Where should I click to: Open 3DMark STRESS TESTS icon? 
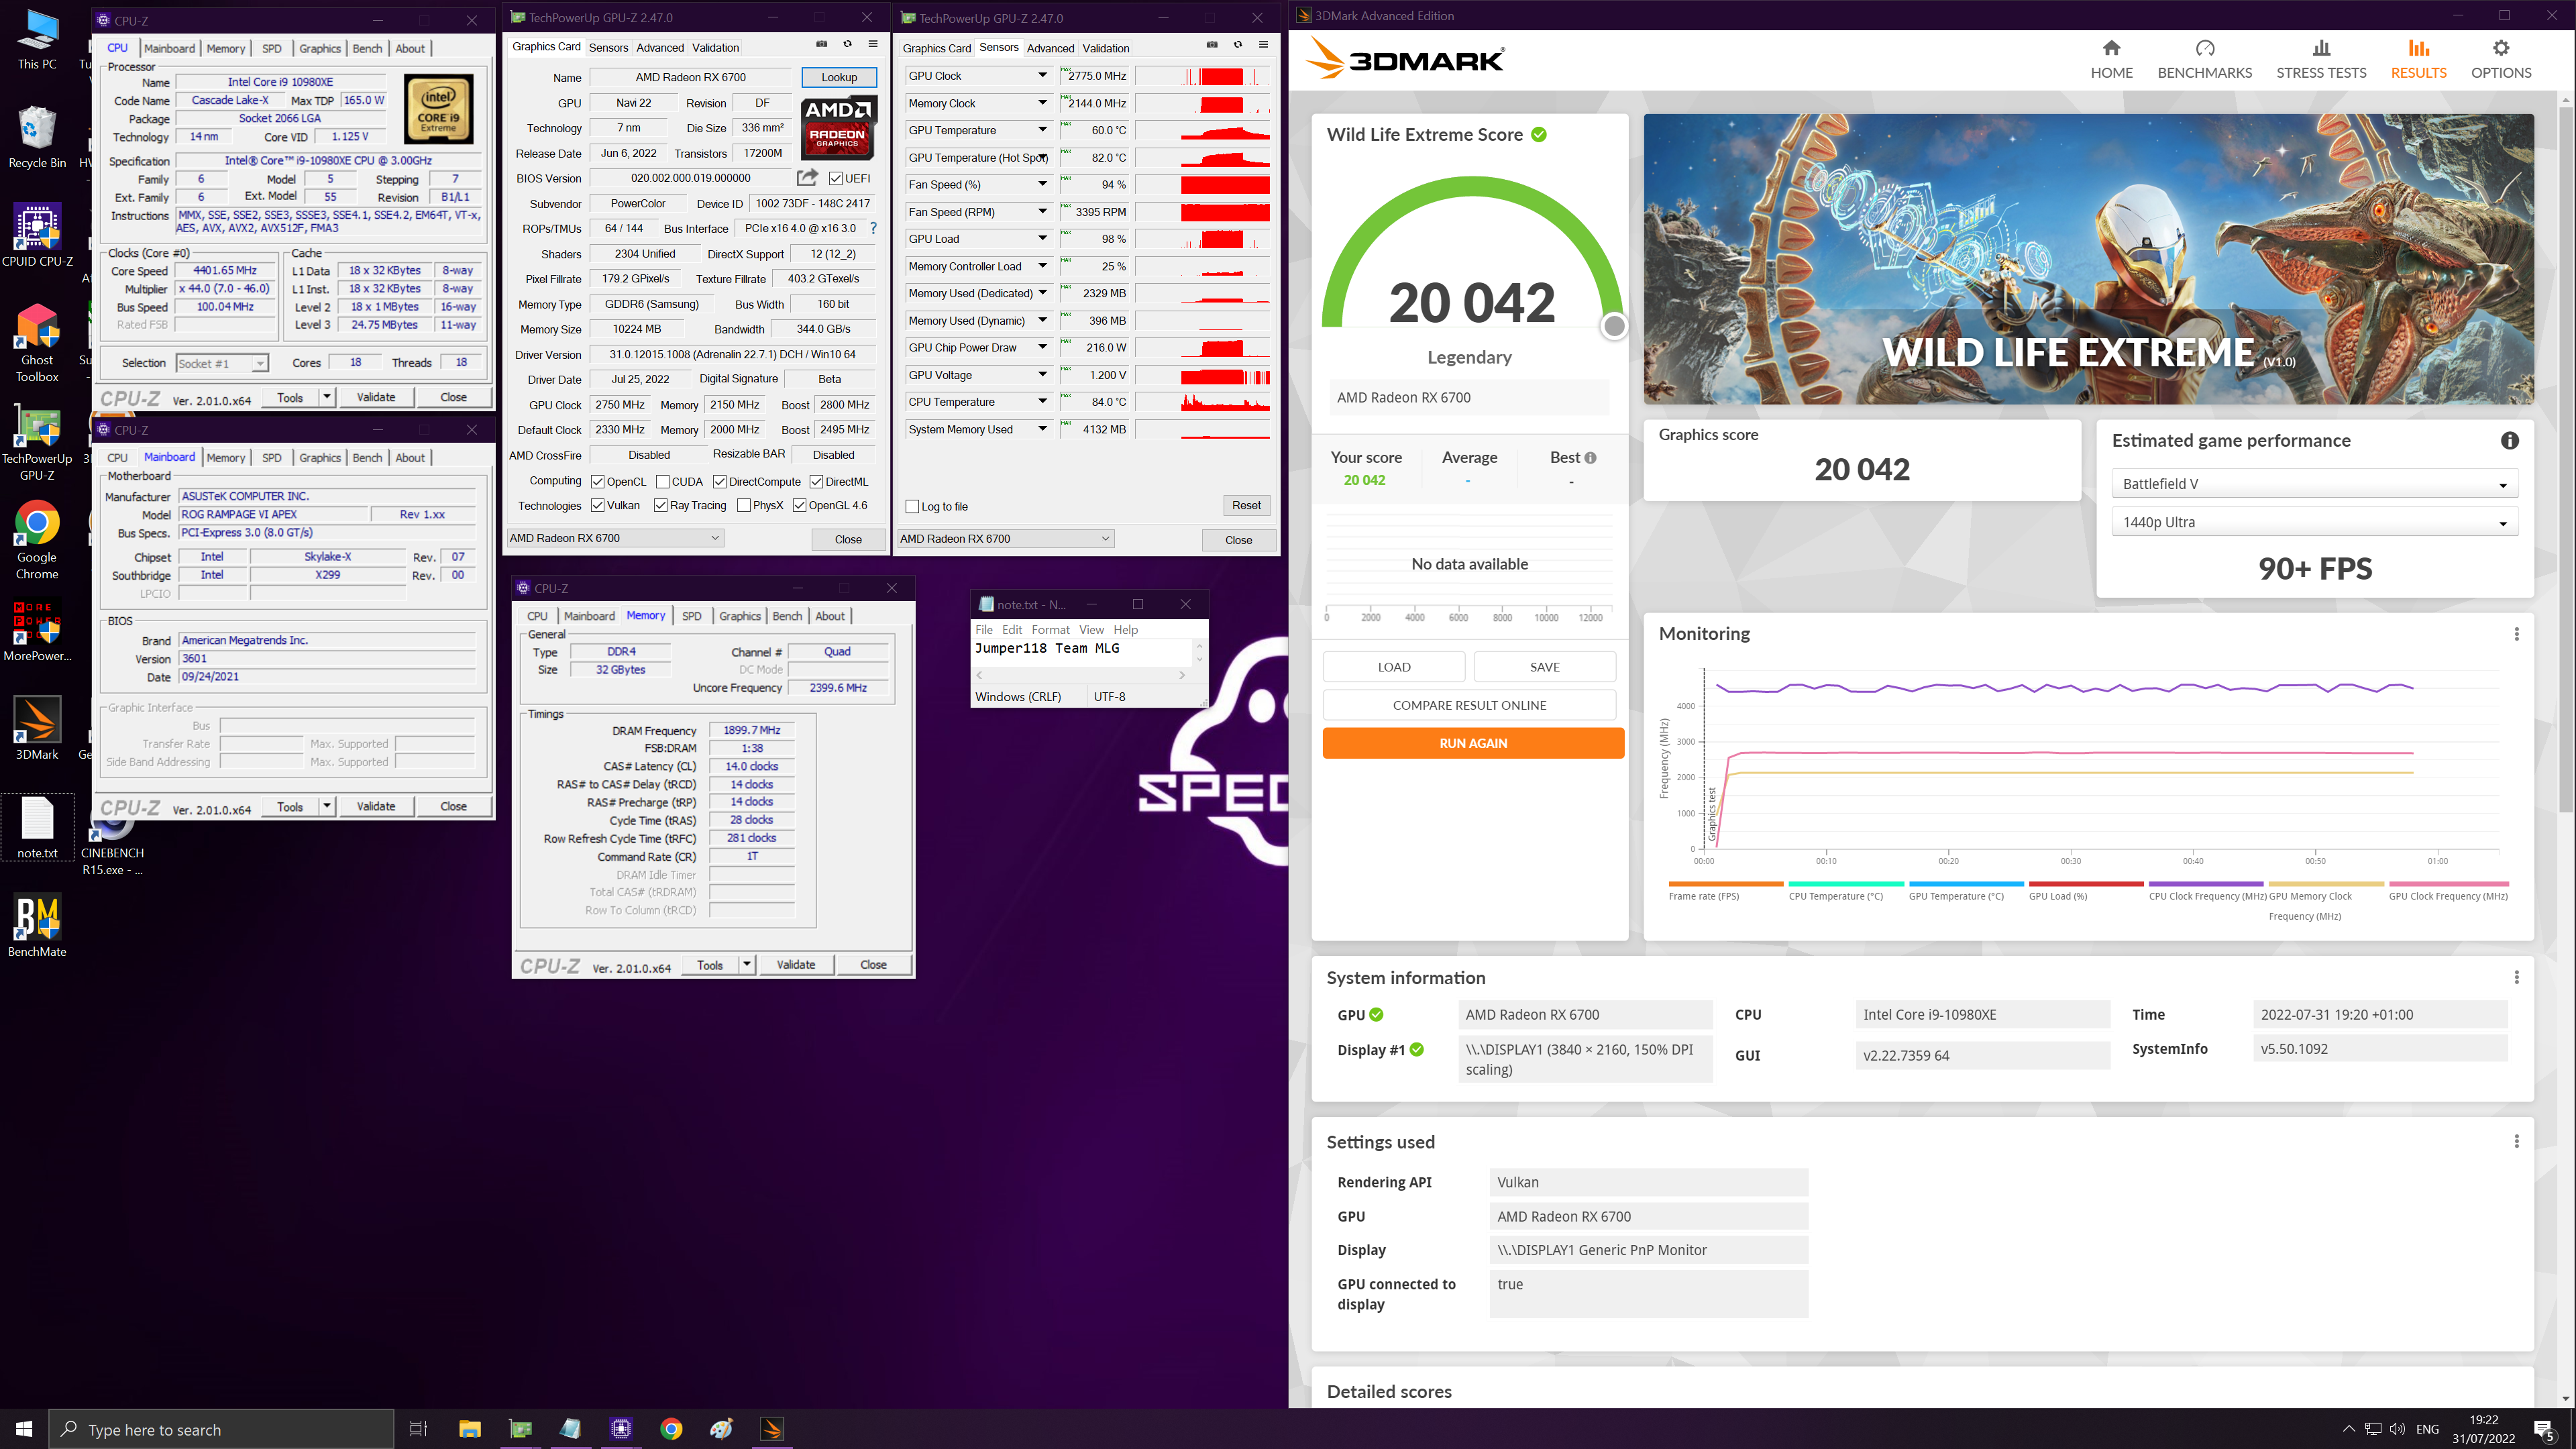click(2321, 48)
